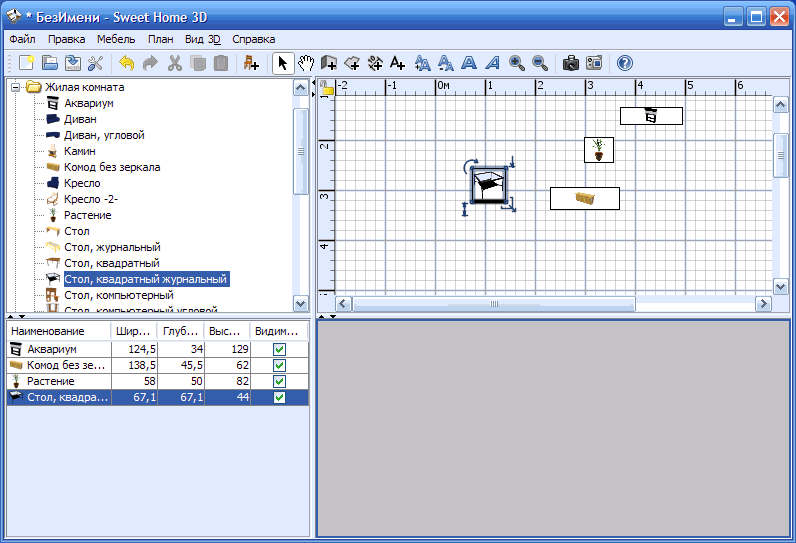Screen dimensions: 796x543
Task: Select the Create walls tool
Action: [x=330, y=63]
